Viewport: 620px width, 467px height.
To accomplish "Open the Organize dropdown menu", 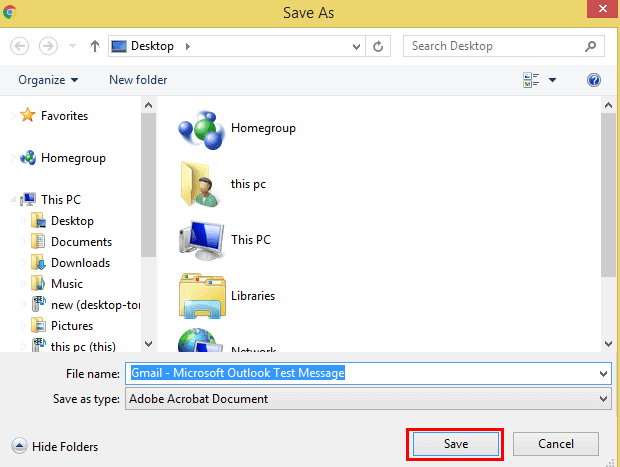I will click(47, 80).
